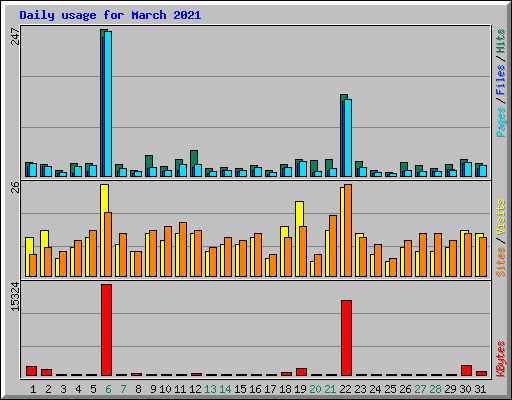The width and height of the screenshot is (512, 400).
Task: Click the 'Daily usage for March 2021' title
Action: [x=110, y=15]
